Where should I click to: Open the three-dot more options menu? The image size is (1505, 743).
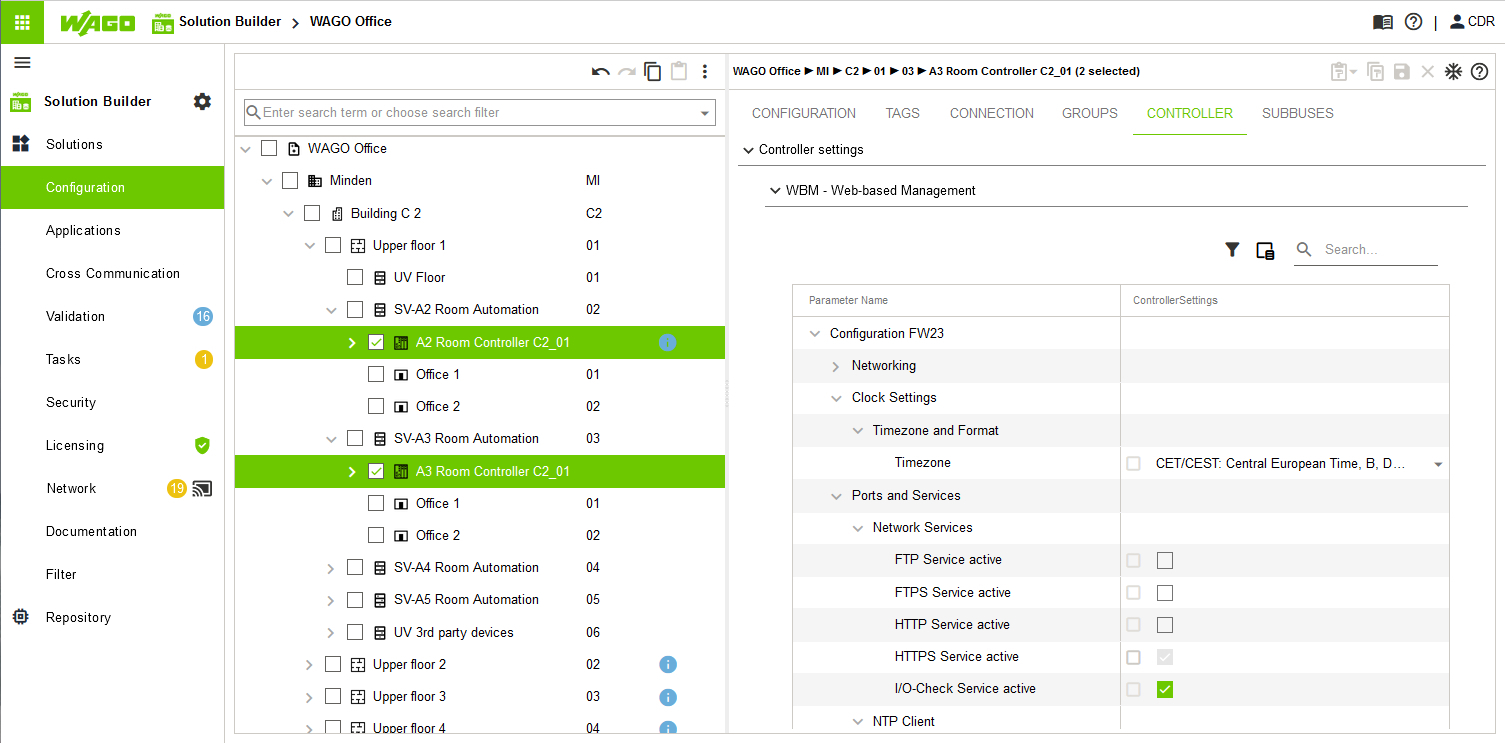[705, 72]
